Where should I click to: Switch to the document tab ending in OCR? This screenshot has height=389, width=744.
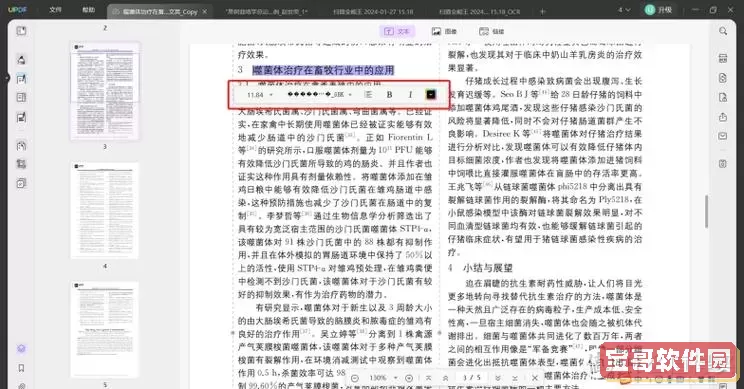pyautogui.click(x=479, y=11)
